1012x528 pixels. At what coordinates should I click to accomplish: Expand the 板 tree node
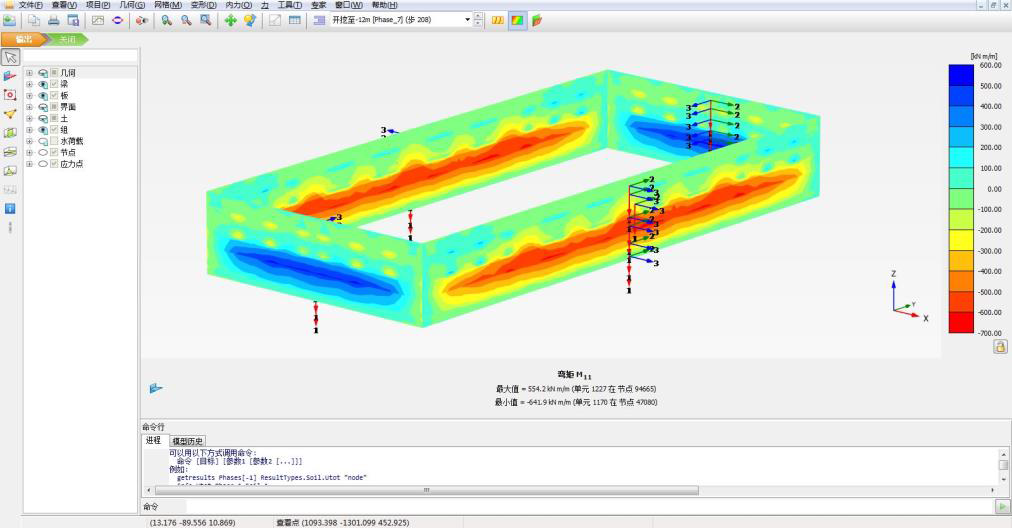coord(29,96)
